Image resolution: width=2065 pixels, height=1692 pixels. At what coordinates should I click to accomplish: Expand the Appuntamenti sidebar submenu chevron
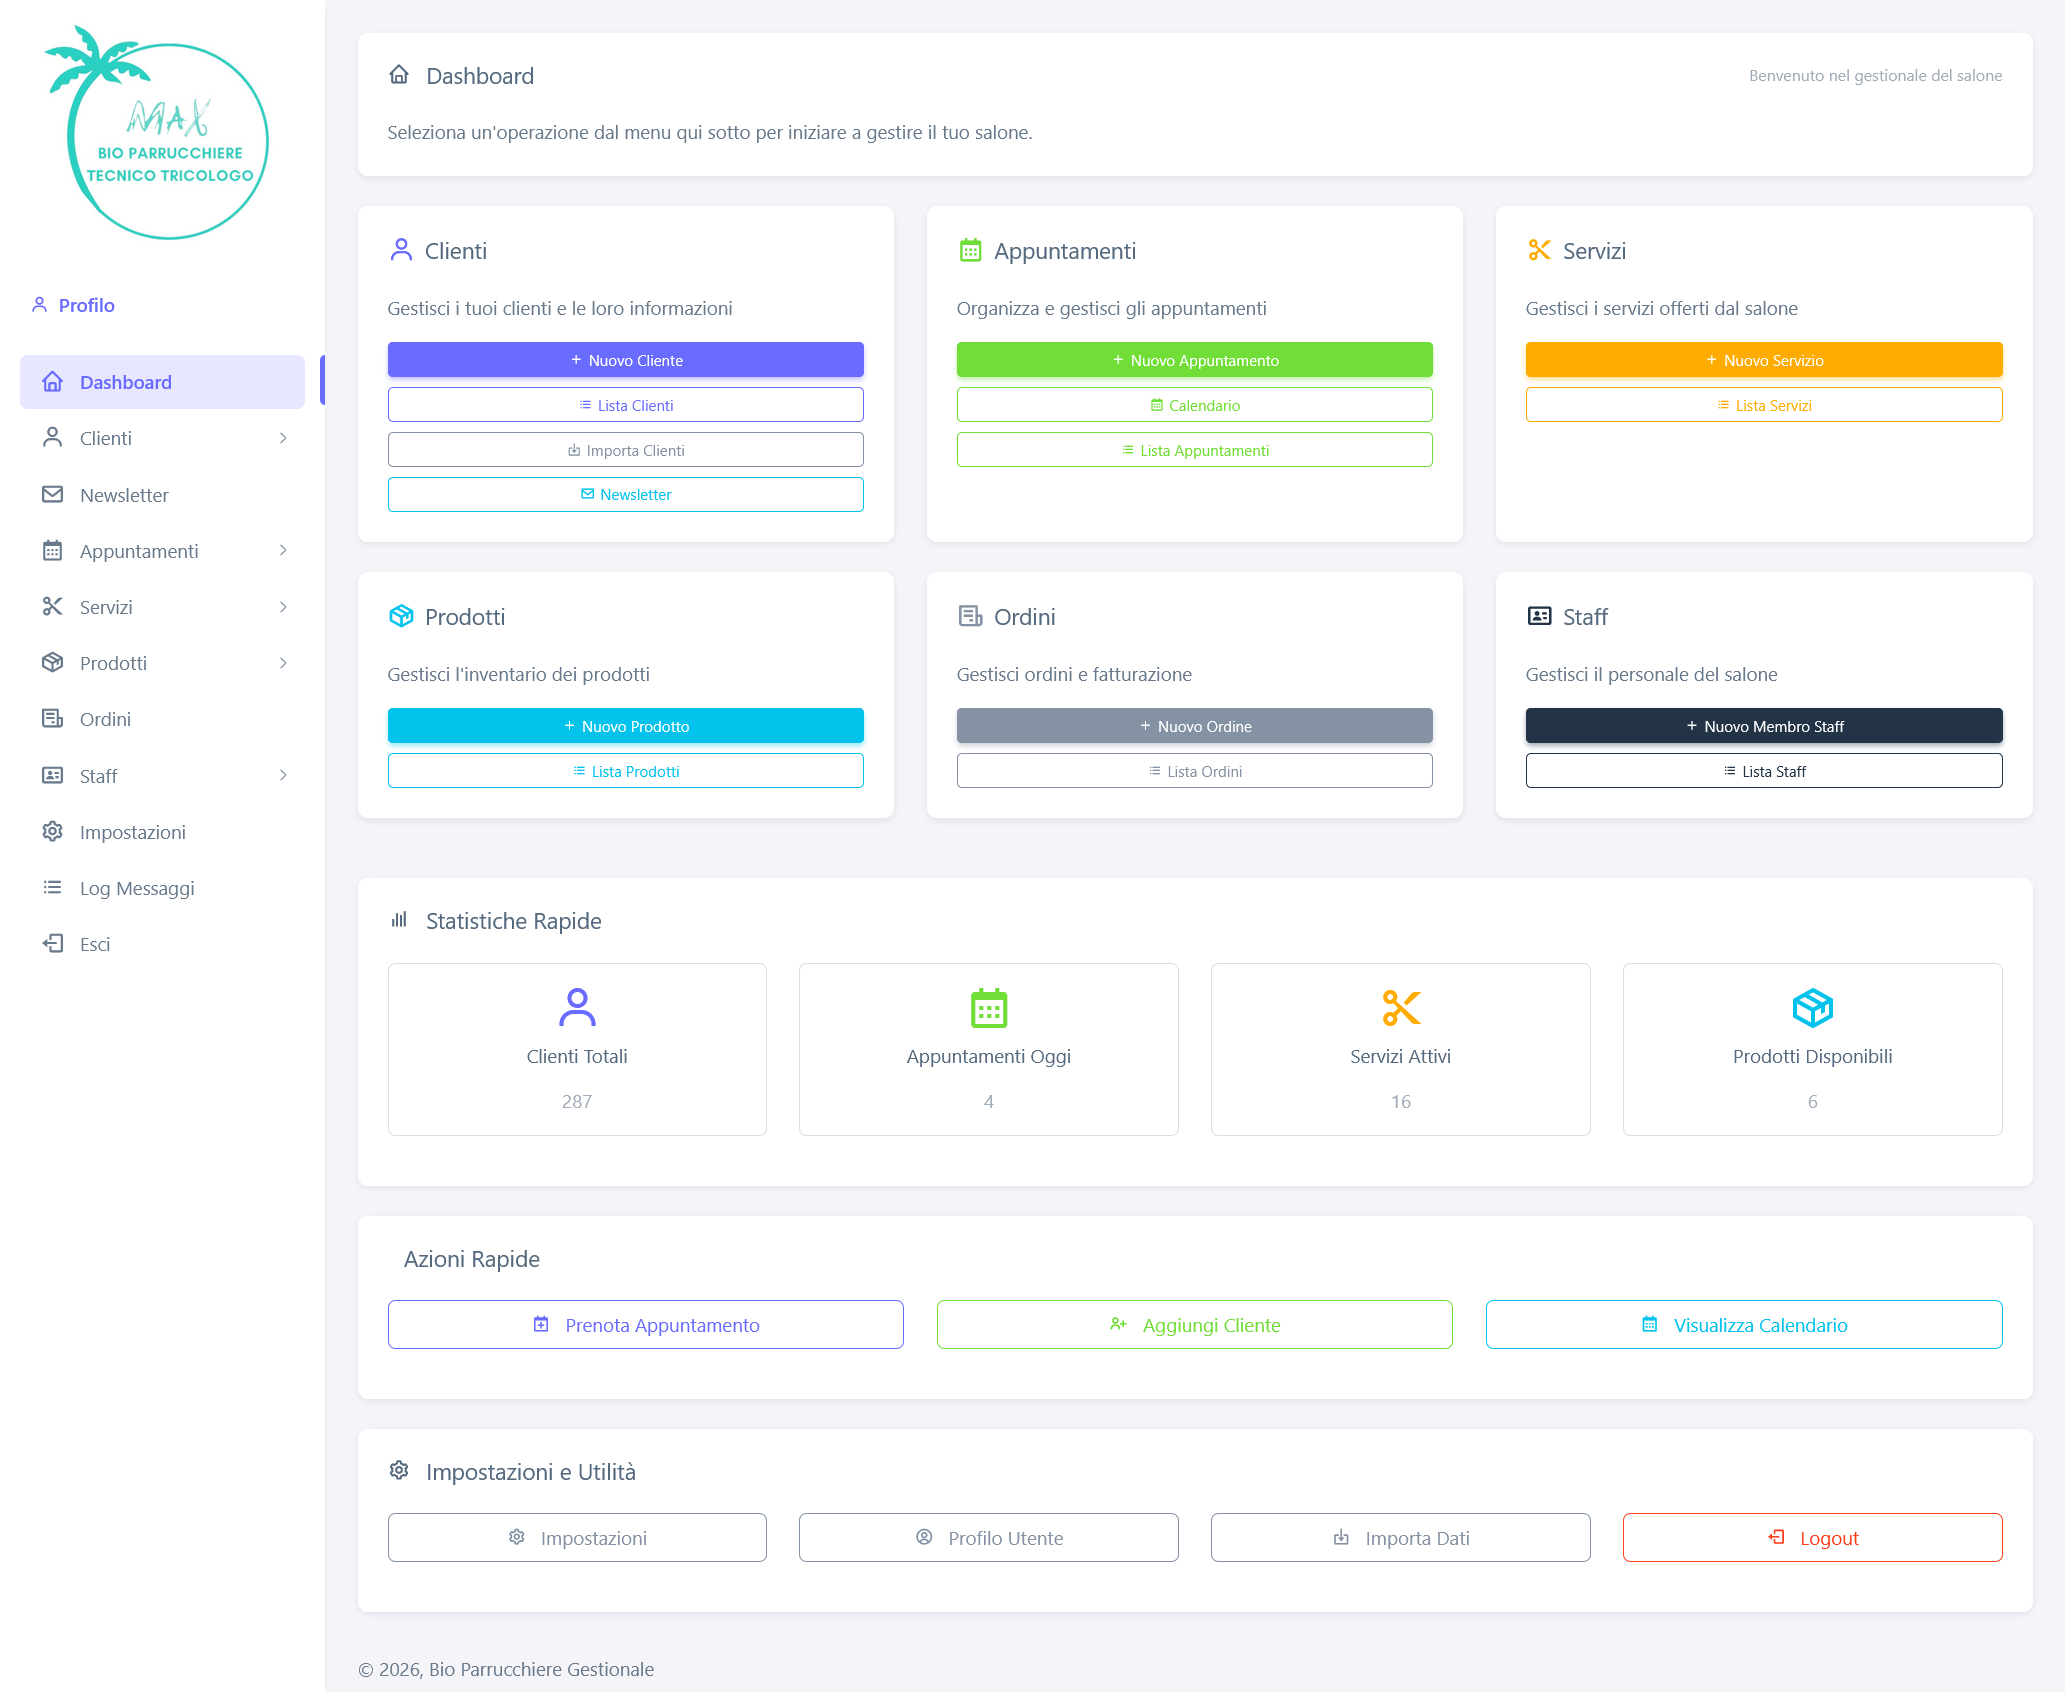[x=283, y=551]
